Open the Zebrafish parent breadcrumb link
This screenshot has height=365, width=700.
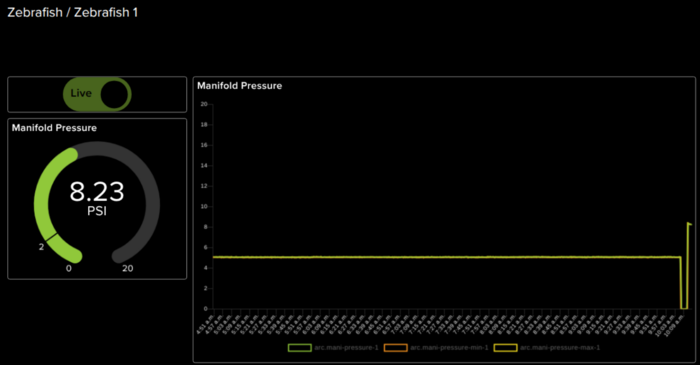click(35, 12)
